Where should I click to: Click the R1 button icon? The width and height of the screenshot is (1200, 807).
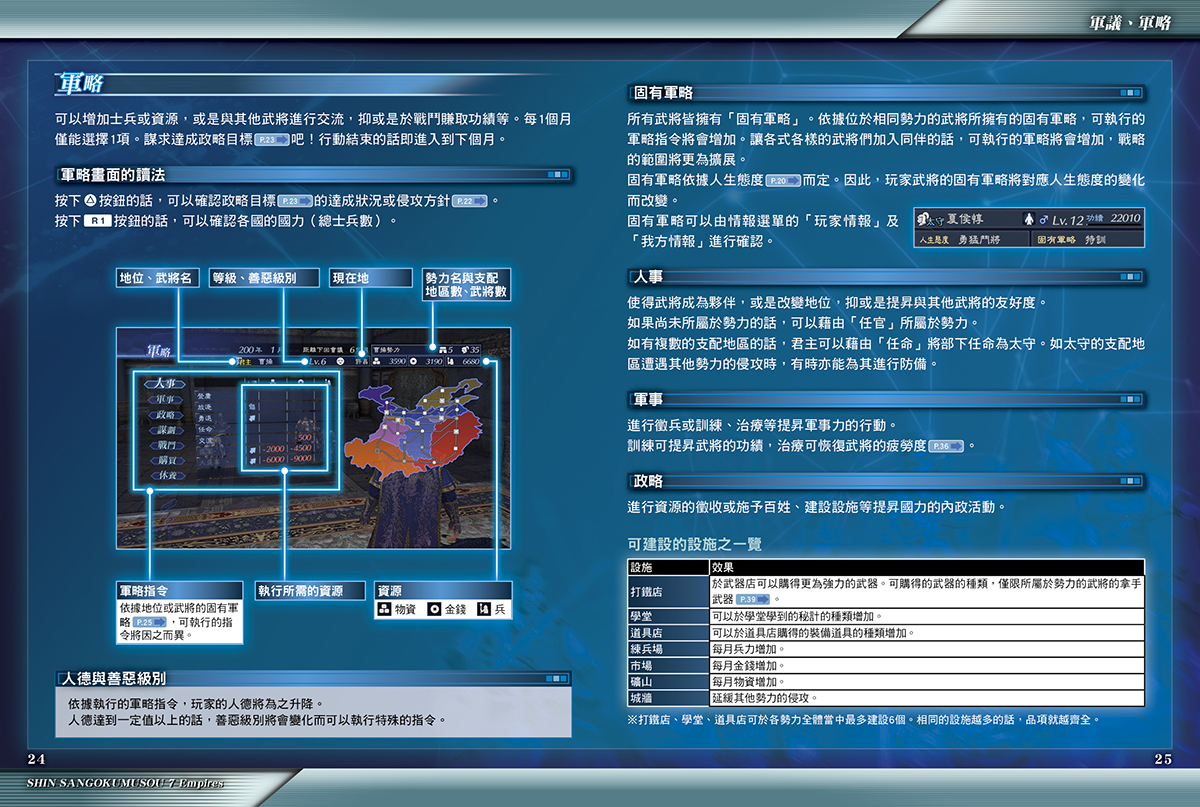click(x=96, y=221)
